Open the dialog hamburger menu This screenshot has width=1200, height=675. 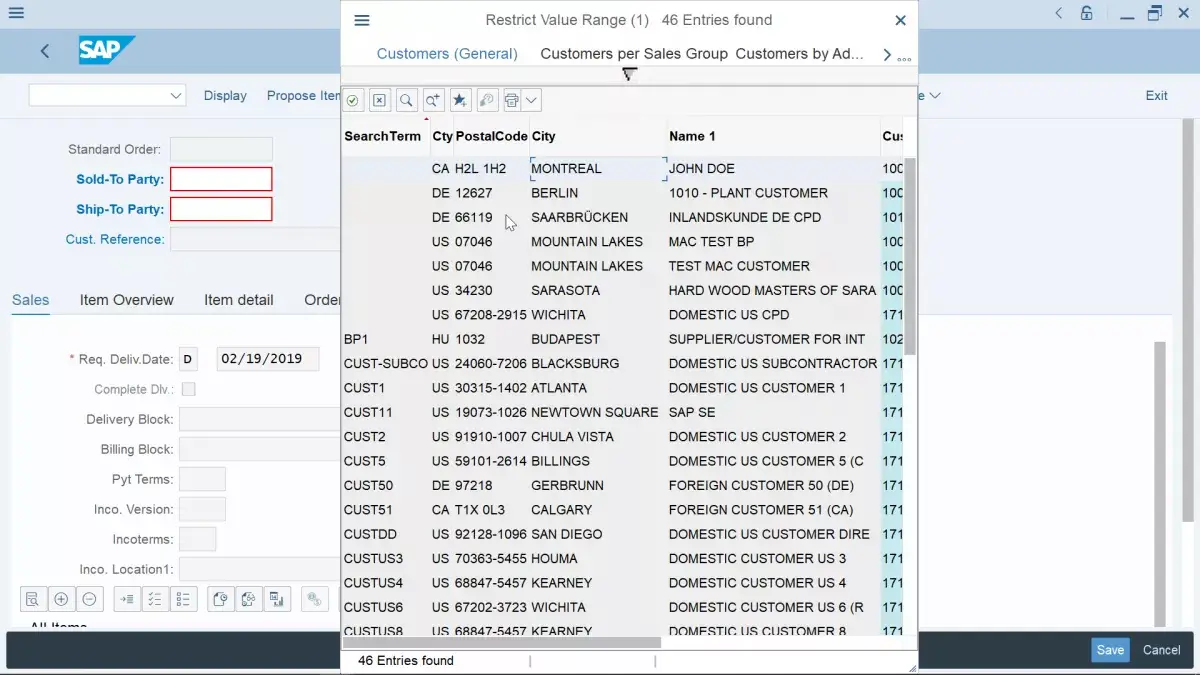point(362,20)
